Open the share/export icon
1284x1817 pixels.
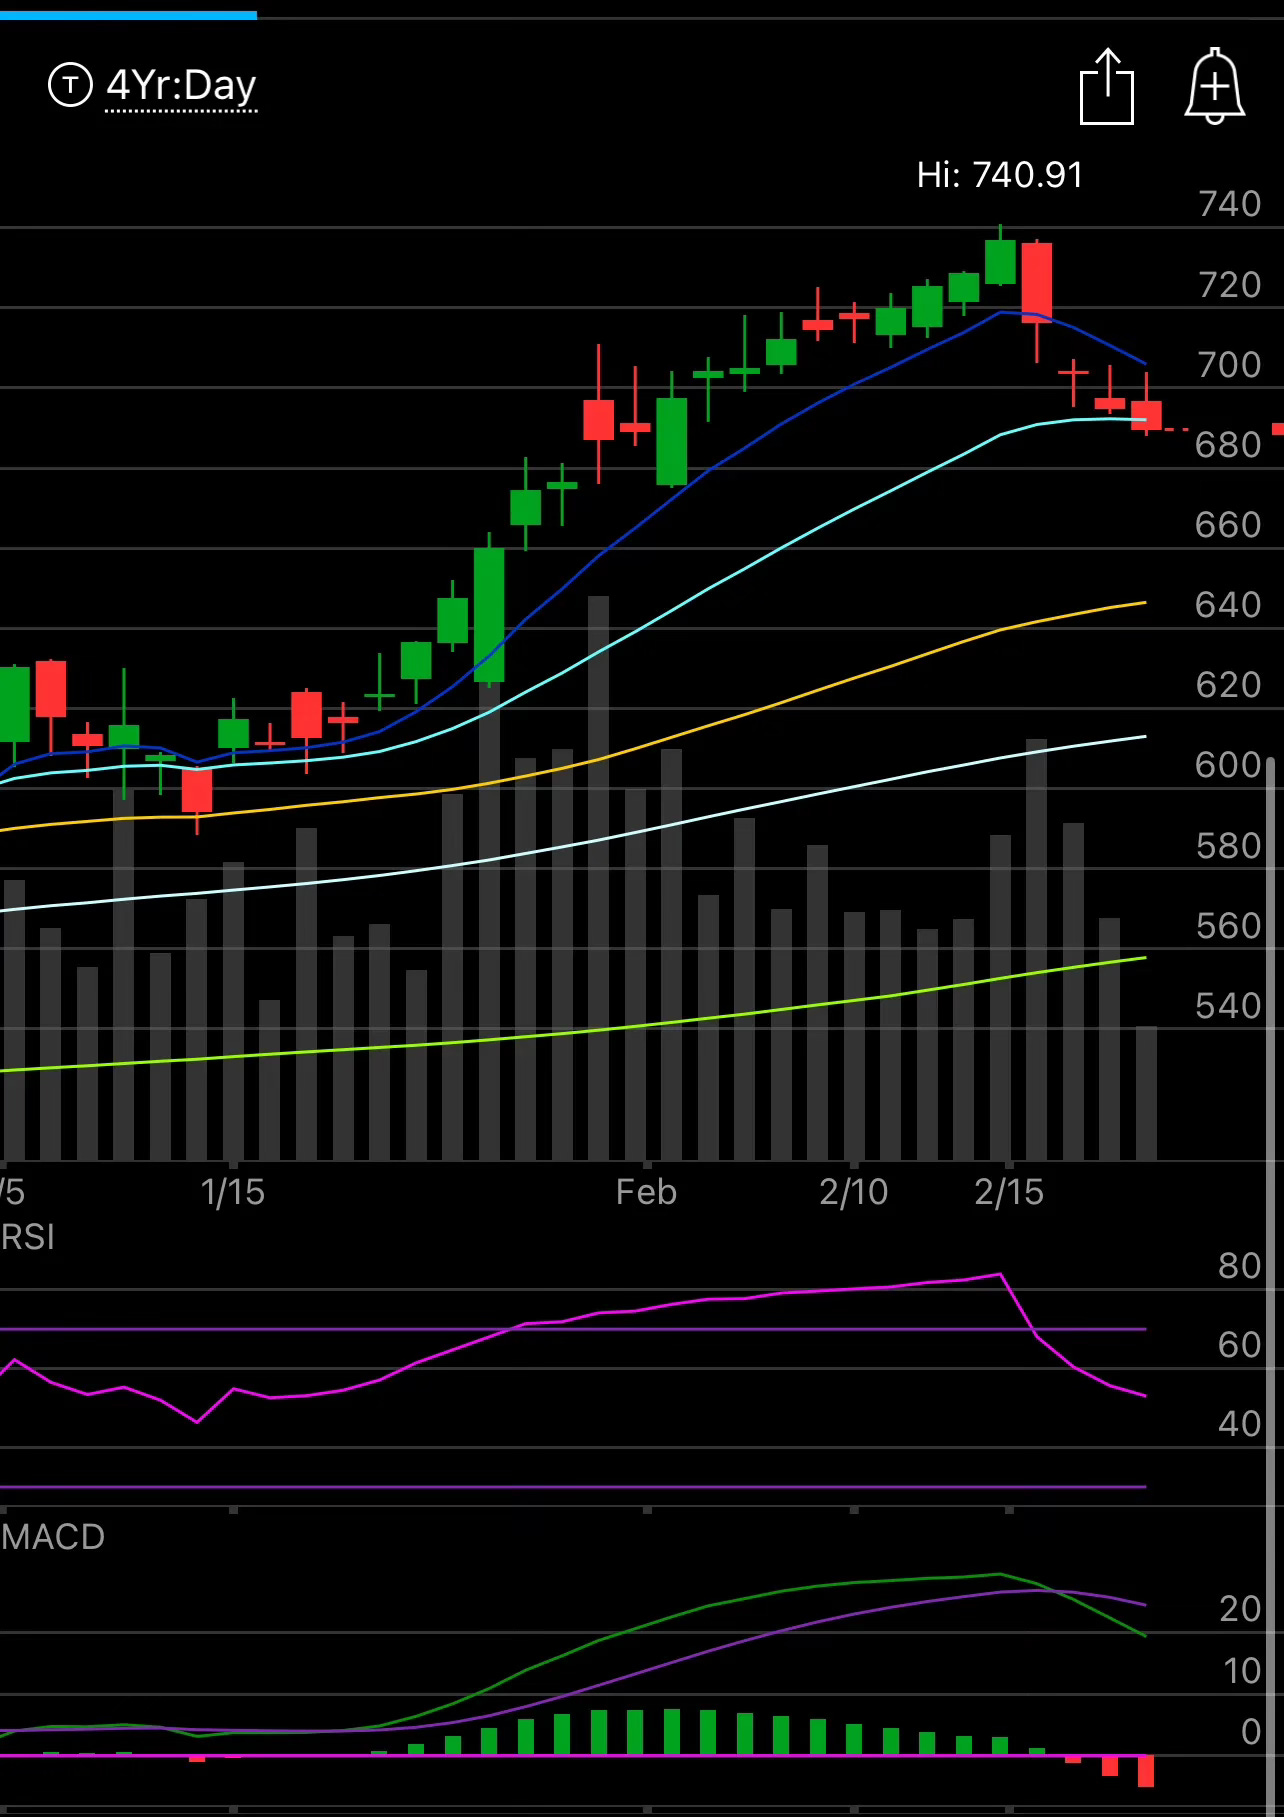[1107, 86]
